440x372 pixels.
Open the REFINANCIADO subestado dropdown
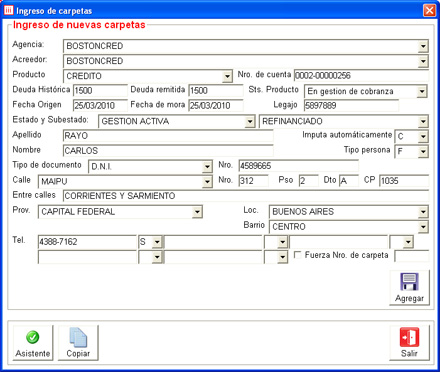coord(423,122)
